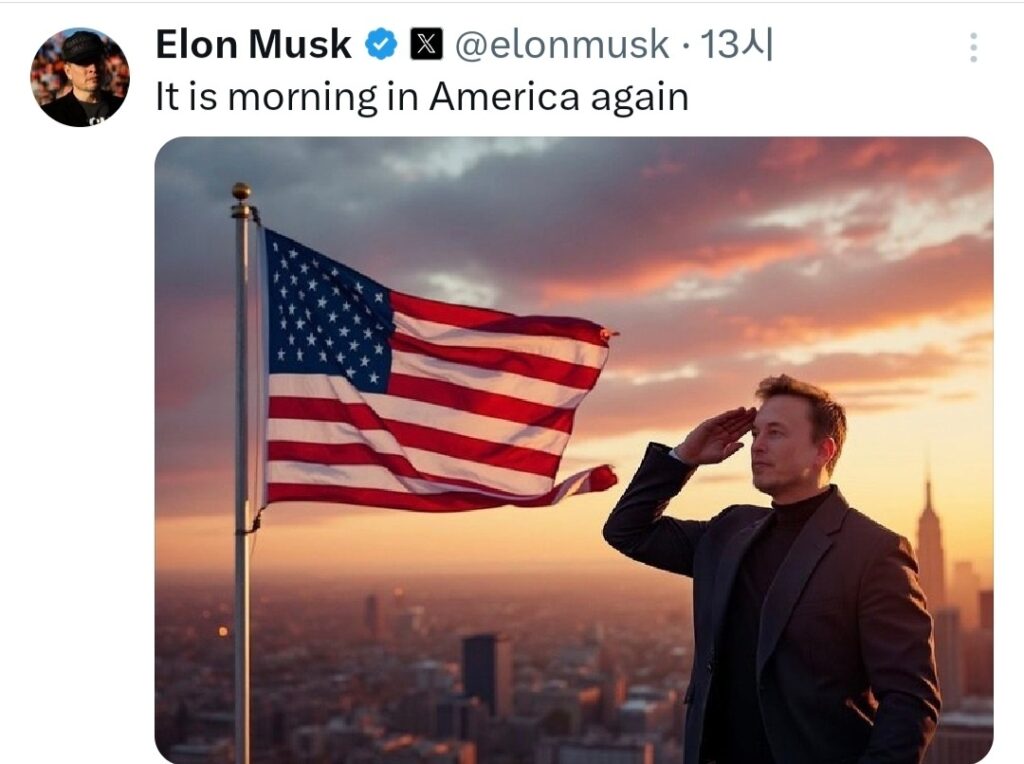Click the orange light dot near the flagpole
Screen dimensions: 1024x764
(x=223, y=631)
